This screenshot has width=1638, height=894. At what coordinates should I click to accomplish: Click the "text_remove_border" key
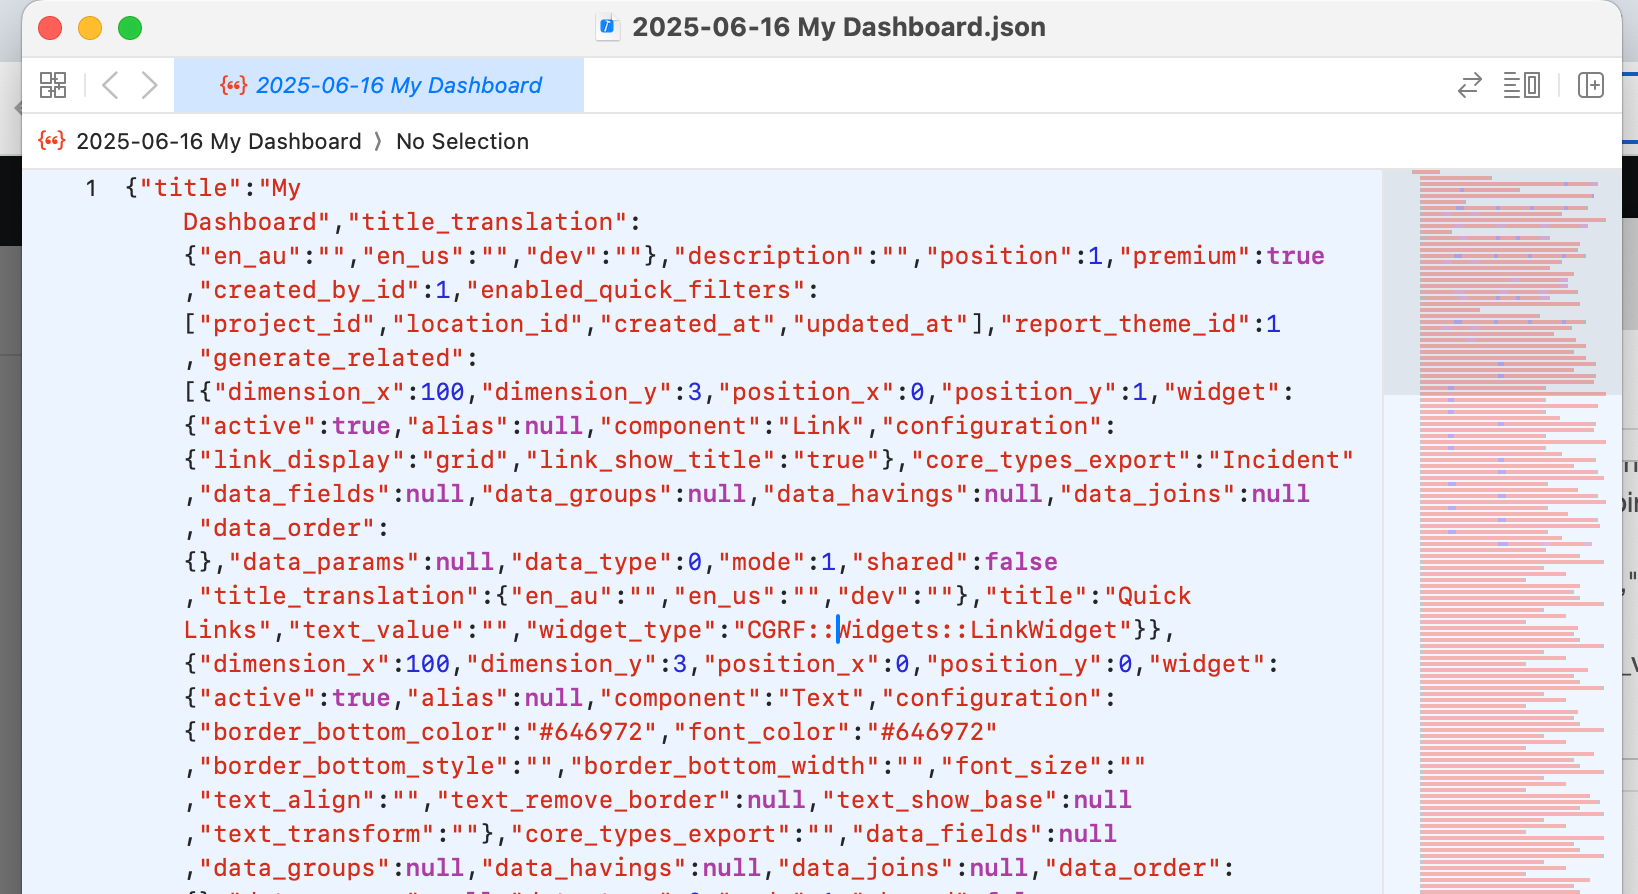click(583, 800)
